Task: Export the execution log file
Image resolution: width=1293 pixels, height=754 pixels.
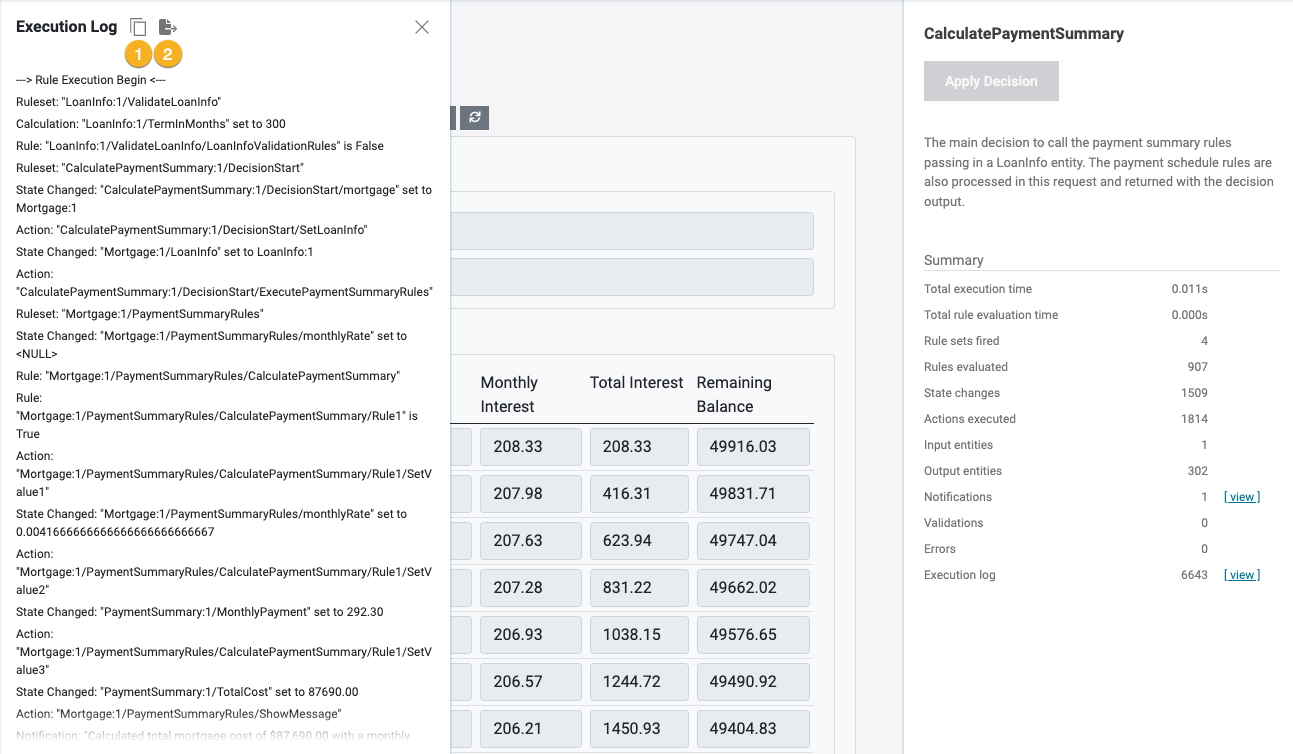Action: [167, 27]
